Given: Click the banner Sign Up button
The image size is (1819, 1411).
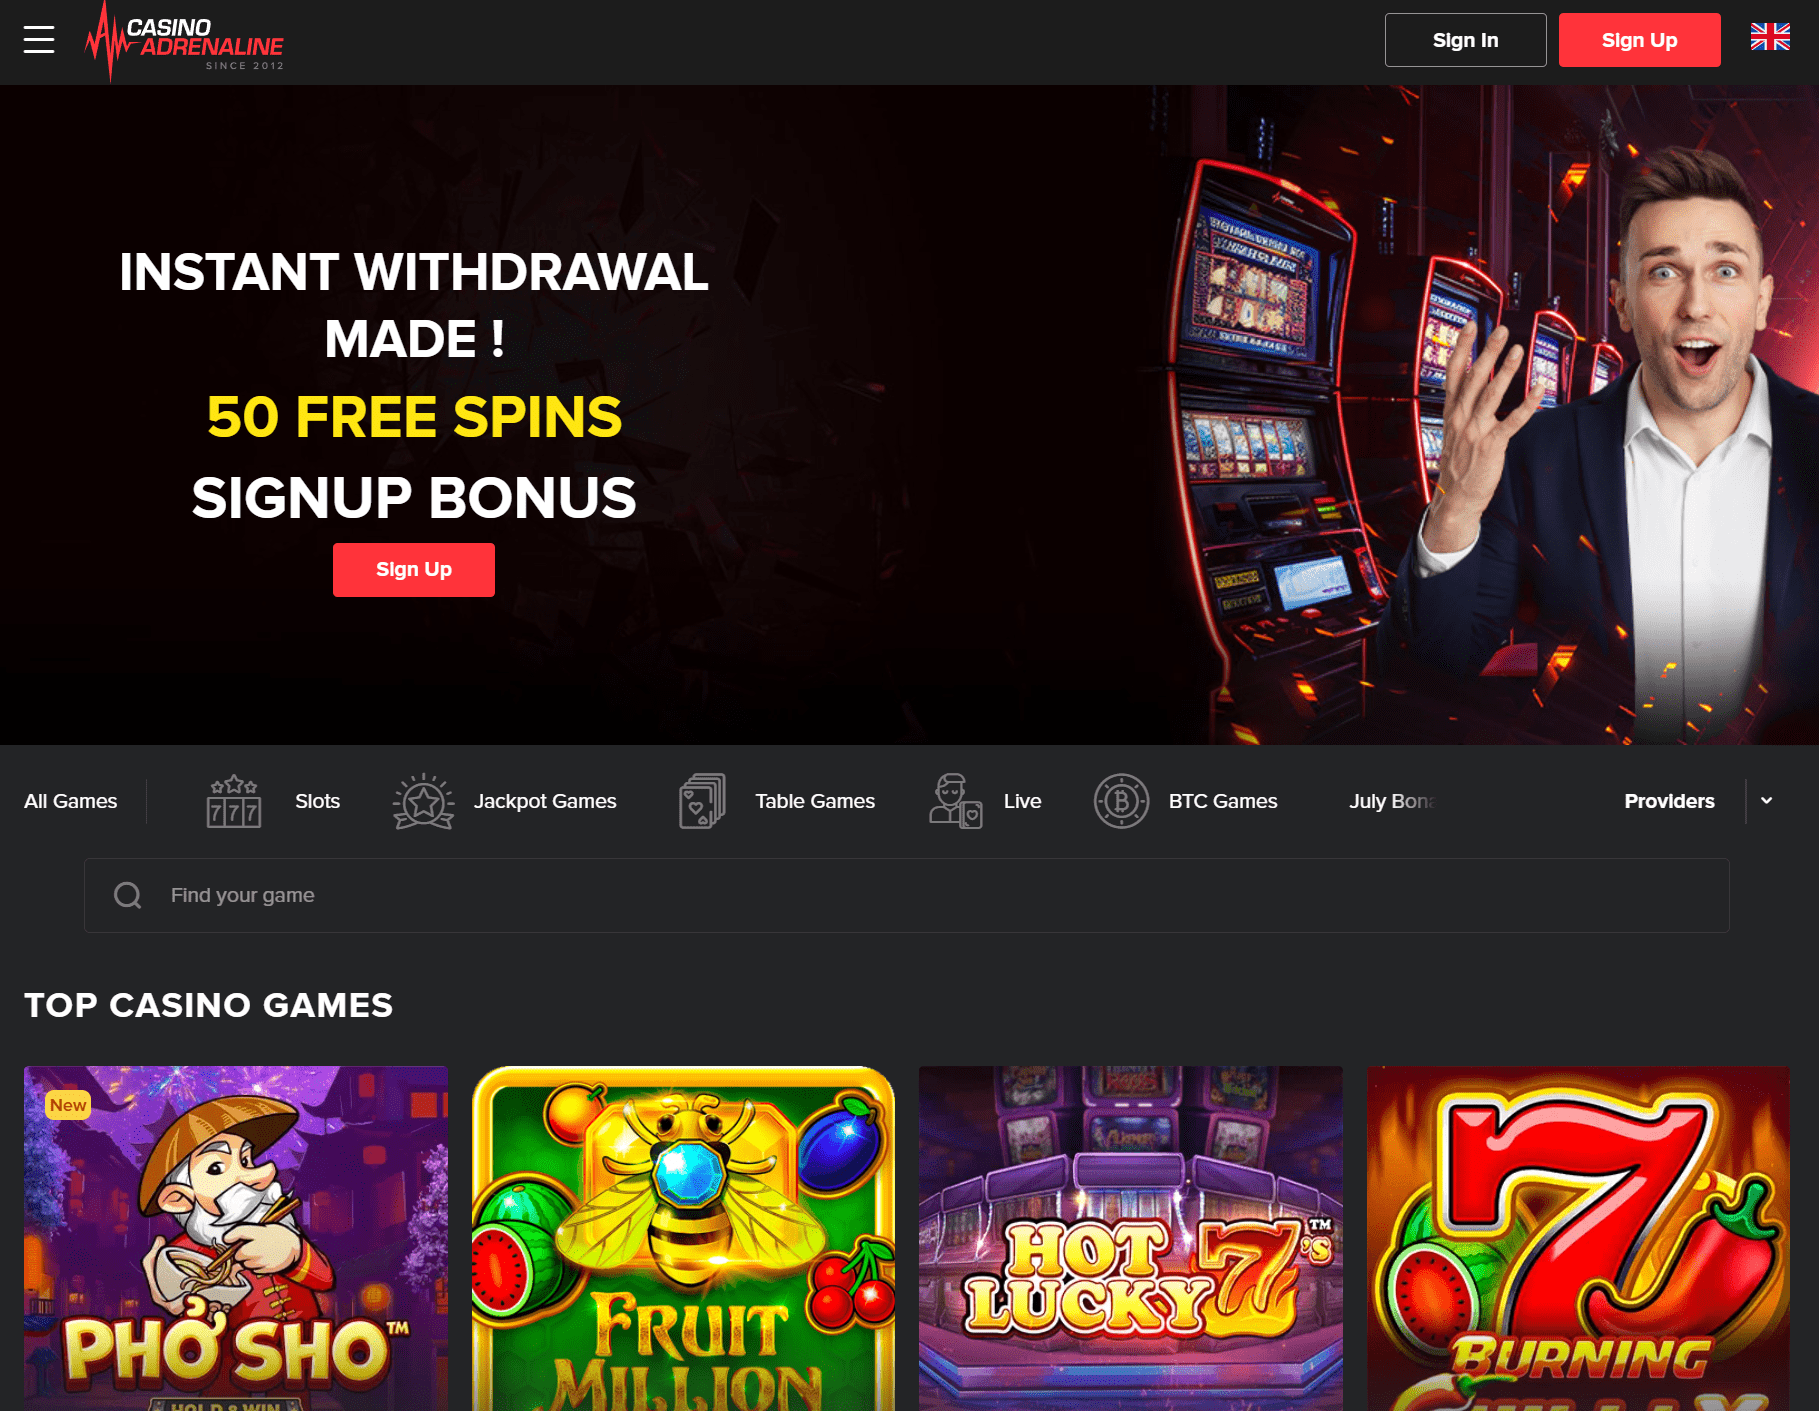Looking at the screenshot, I should [x=414, y=570].
